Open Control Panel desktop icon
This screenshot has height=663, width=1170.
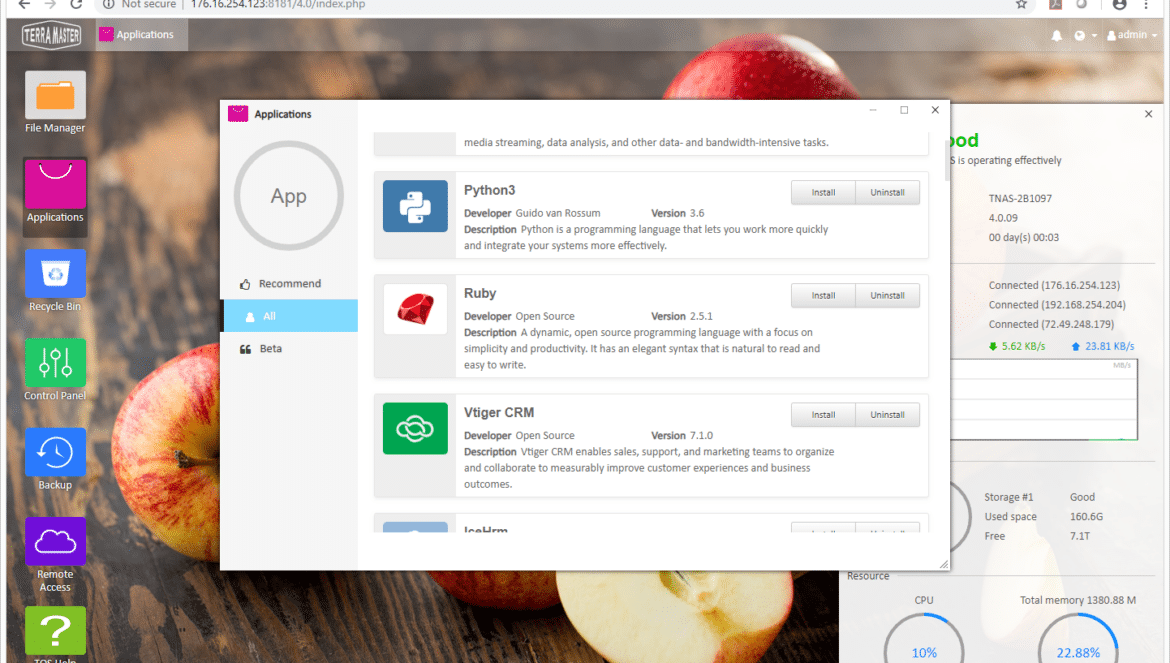pos(55,371)
